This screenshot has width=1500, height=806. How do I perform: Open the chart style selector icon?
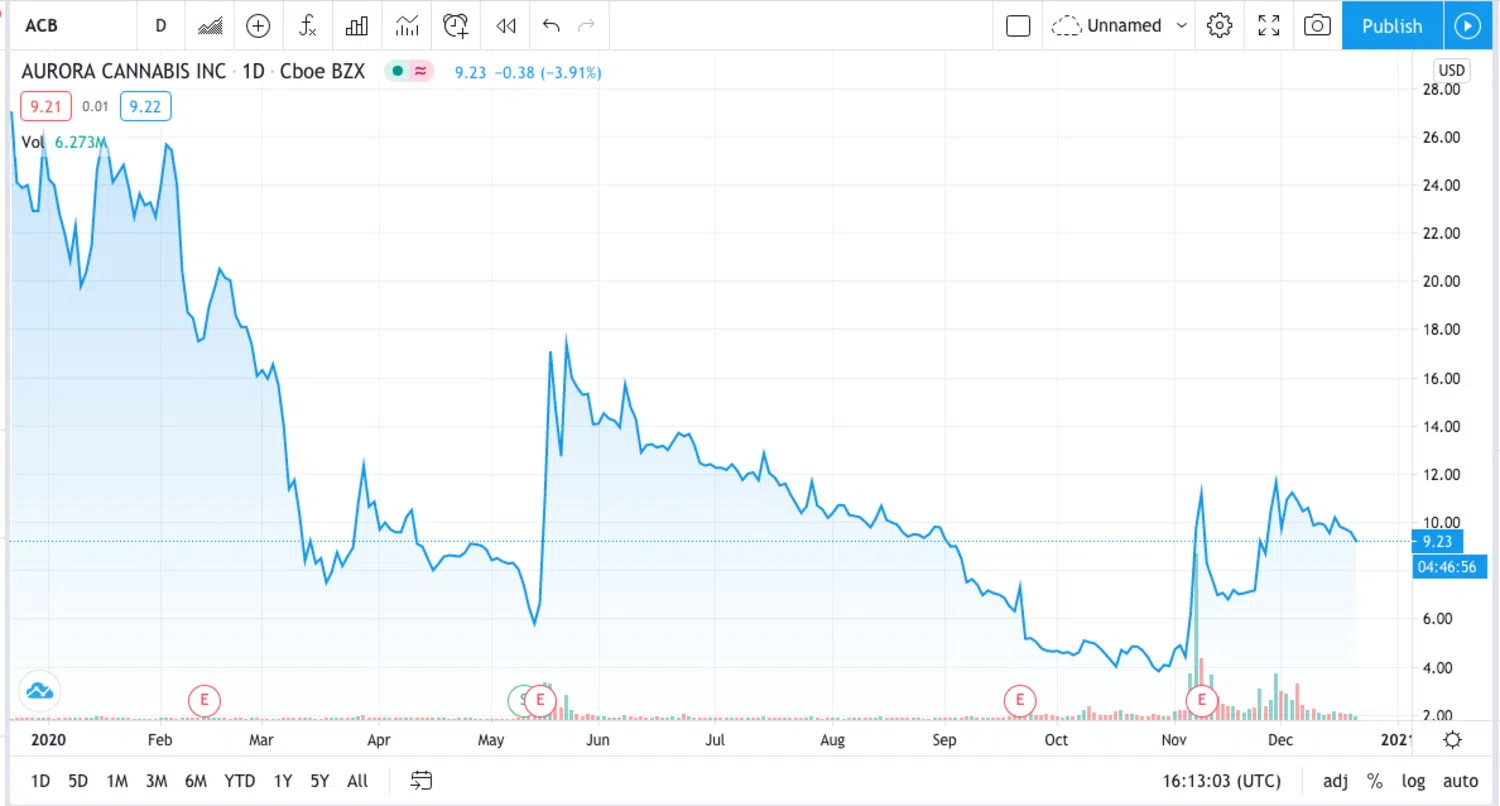(210, 26)
